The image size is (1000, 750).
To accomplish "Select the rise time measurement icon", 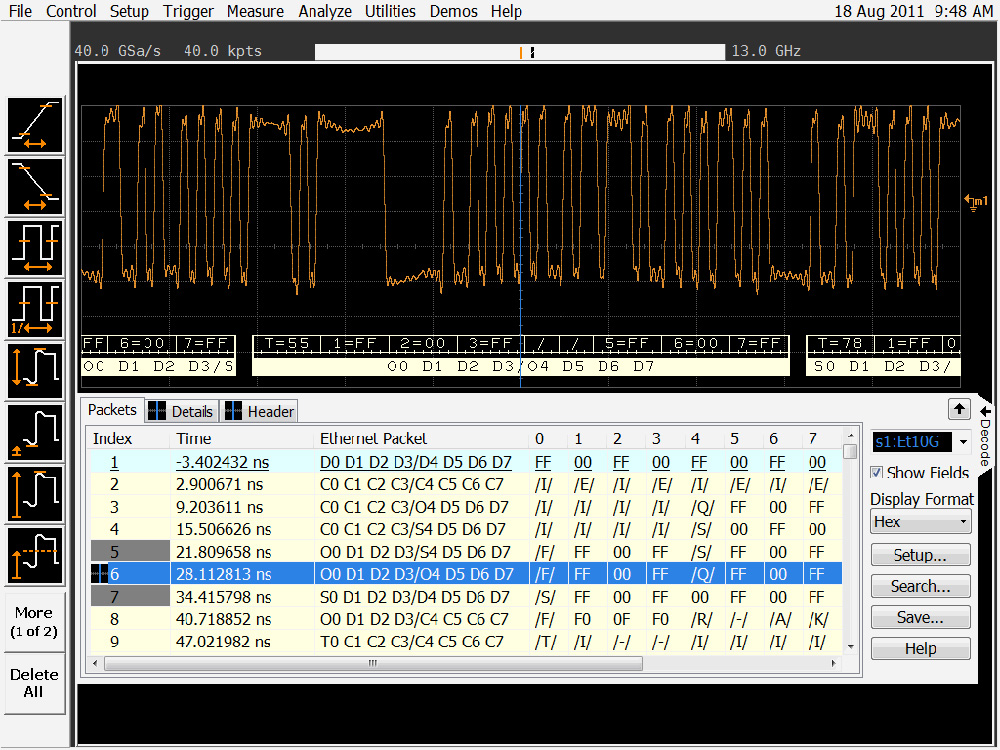I will 35,125.
